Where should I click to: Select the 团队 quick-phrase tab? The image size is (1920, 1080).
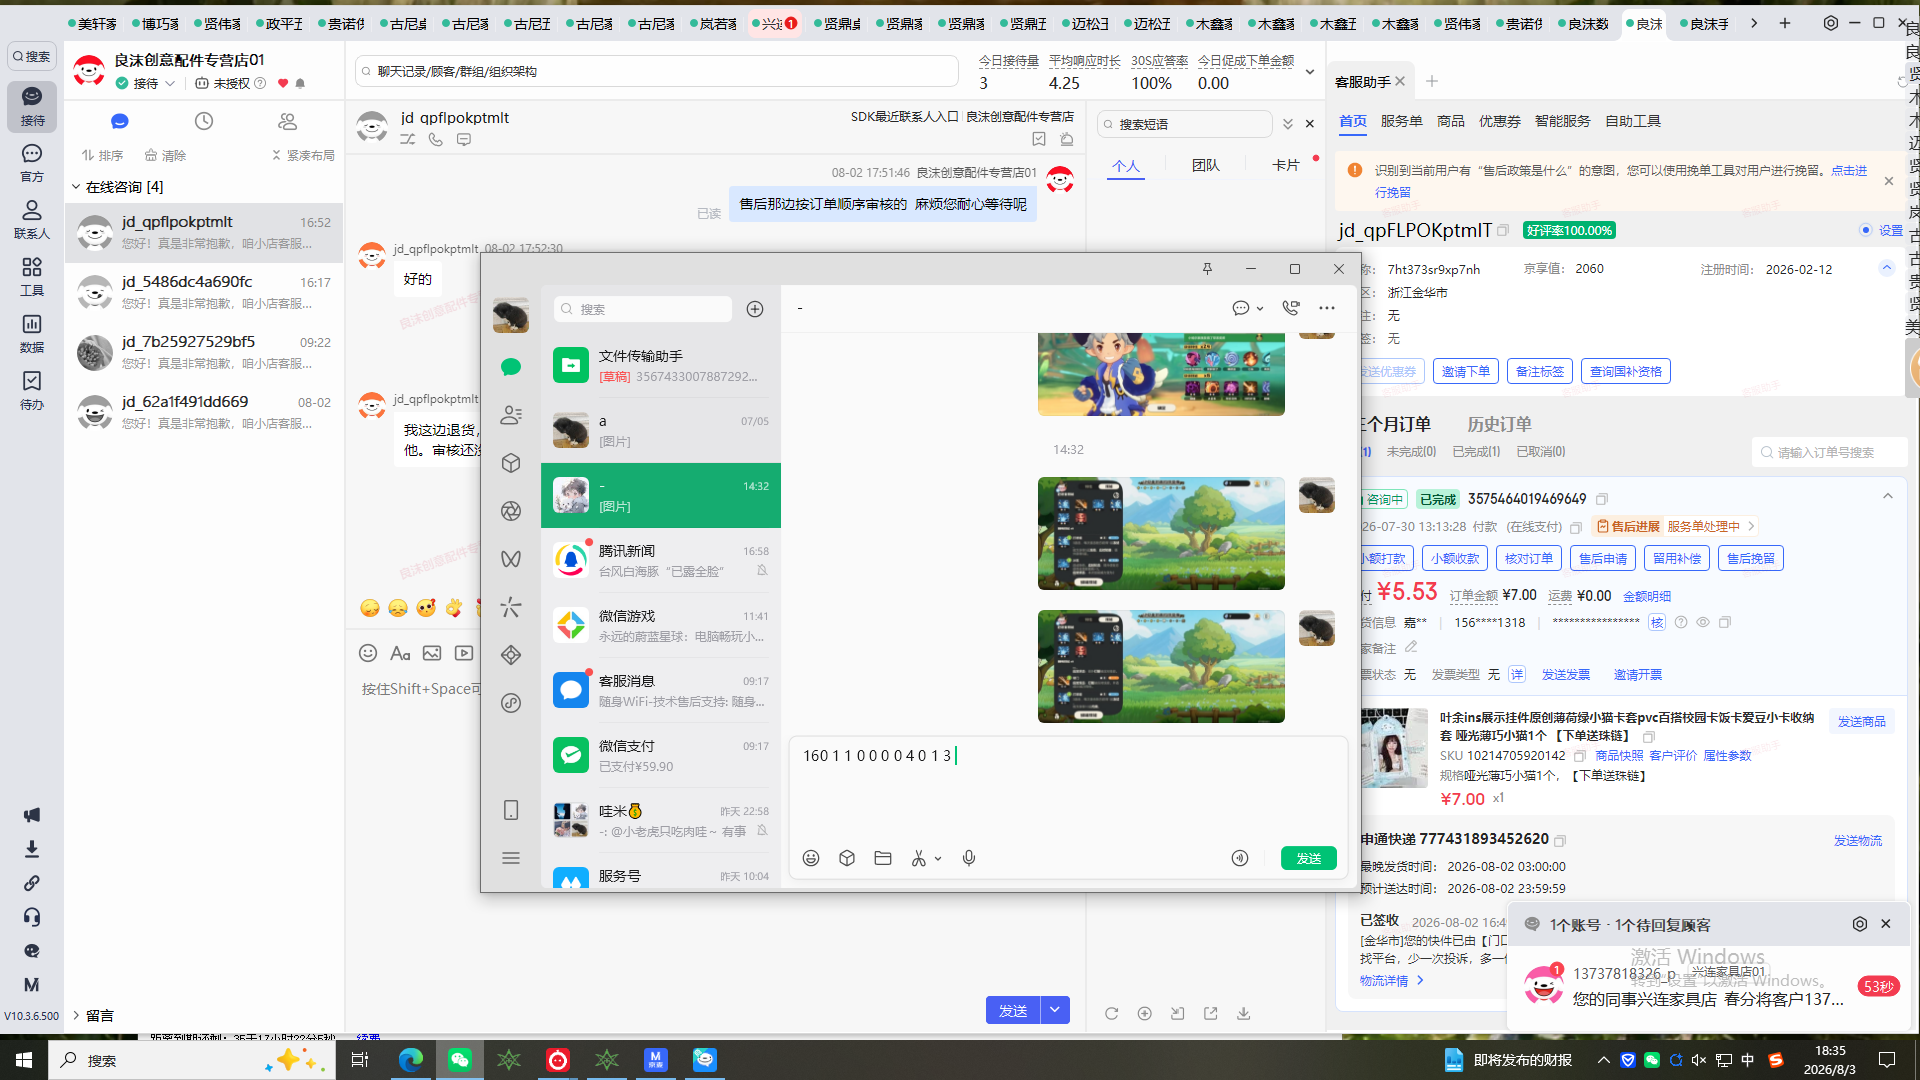pos(1205,165)
